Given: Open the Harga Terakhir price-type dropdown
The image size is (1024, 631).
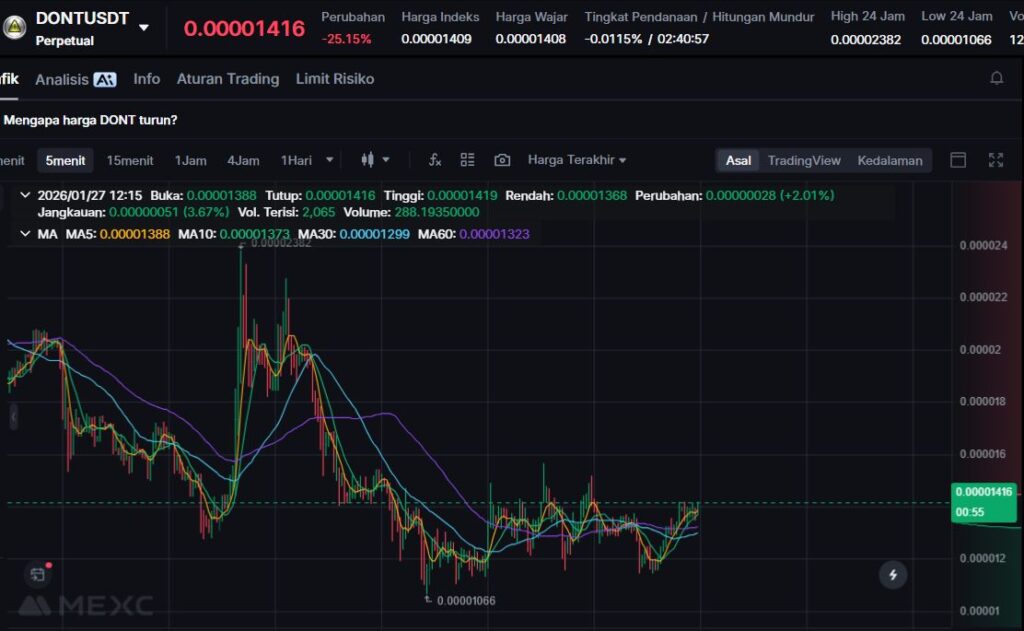Looking at the screenshot, I should click(577, 160).
